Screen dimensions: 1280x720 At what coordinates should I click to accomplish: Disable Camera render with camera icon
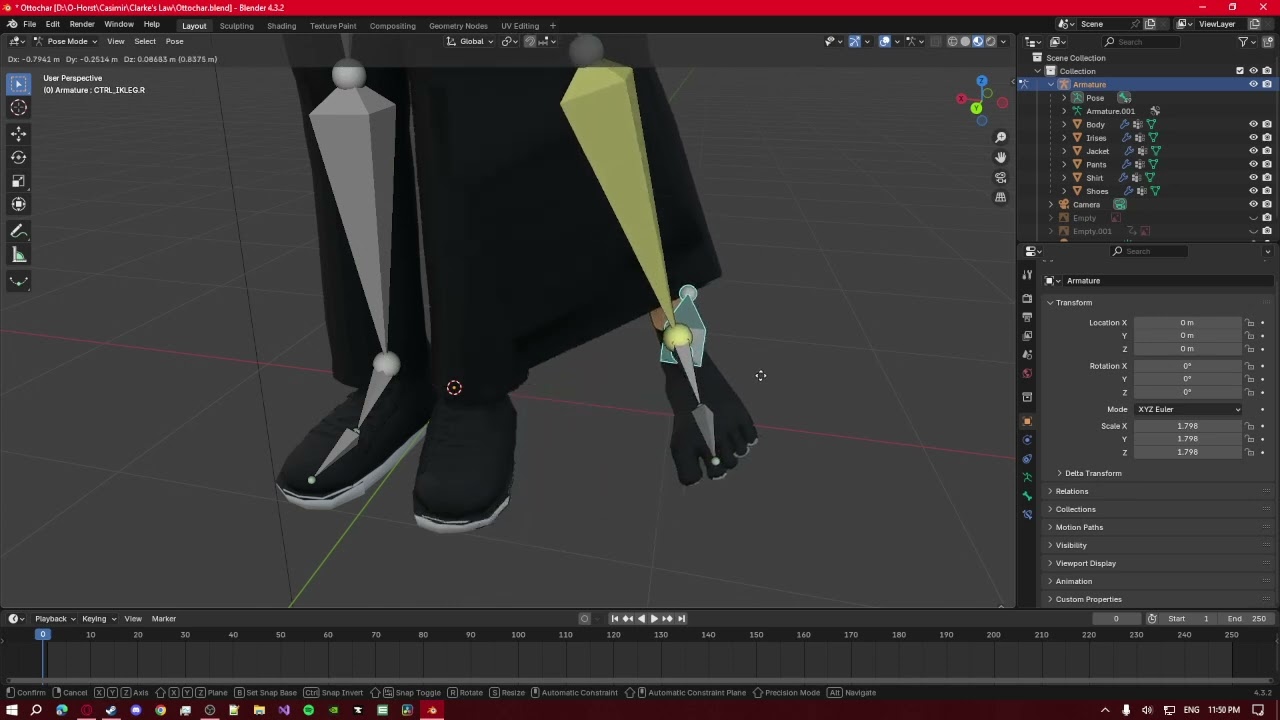pos(1267,204)
